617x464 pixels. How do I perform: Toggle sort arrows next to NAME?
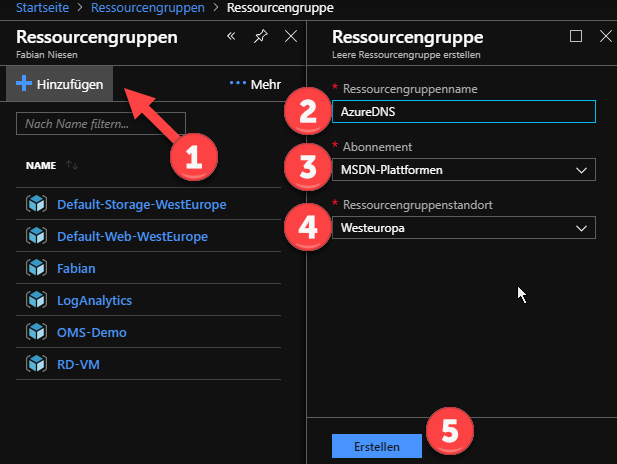click(x=72, y=165)
